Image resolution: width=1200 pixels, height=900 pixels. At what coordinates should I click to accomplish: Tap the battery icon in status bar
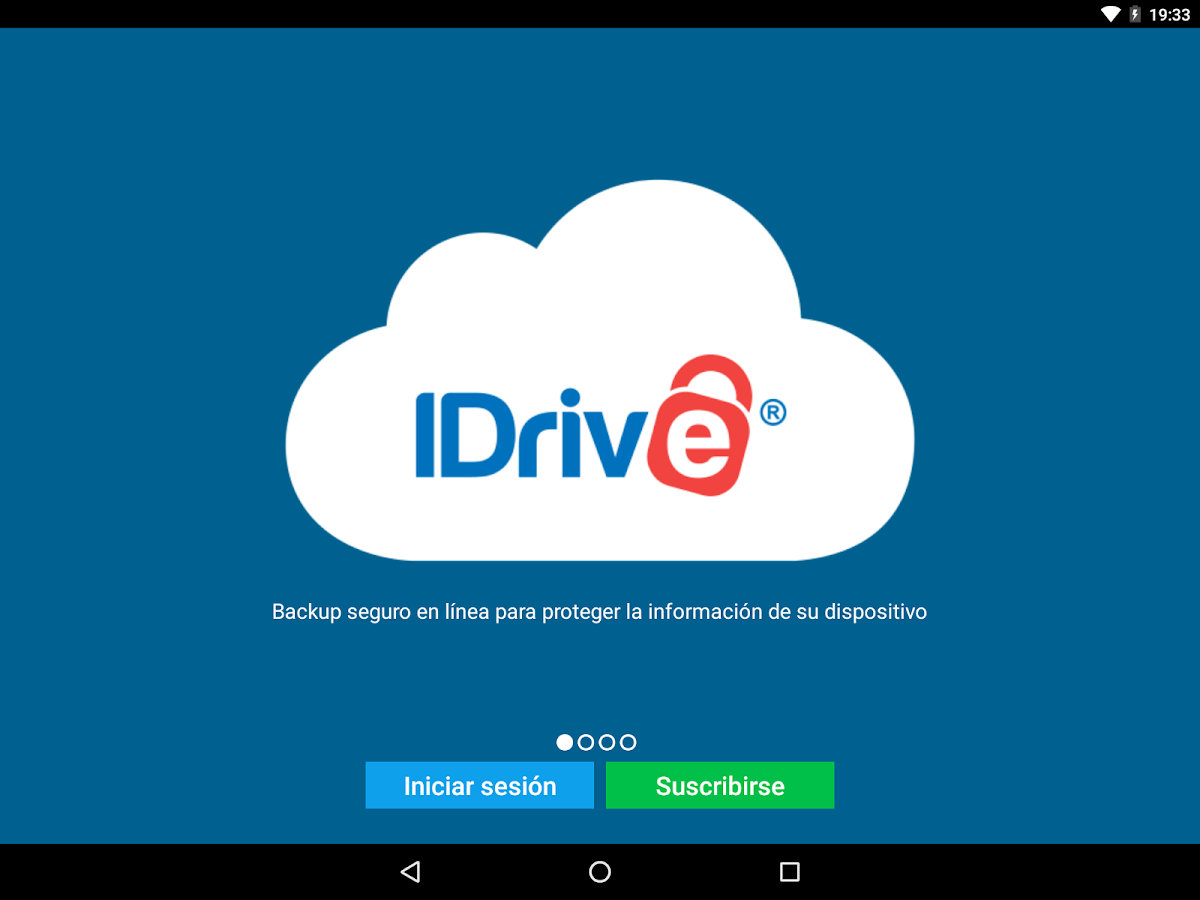1136,14
